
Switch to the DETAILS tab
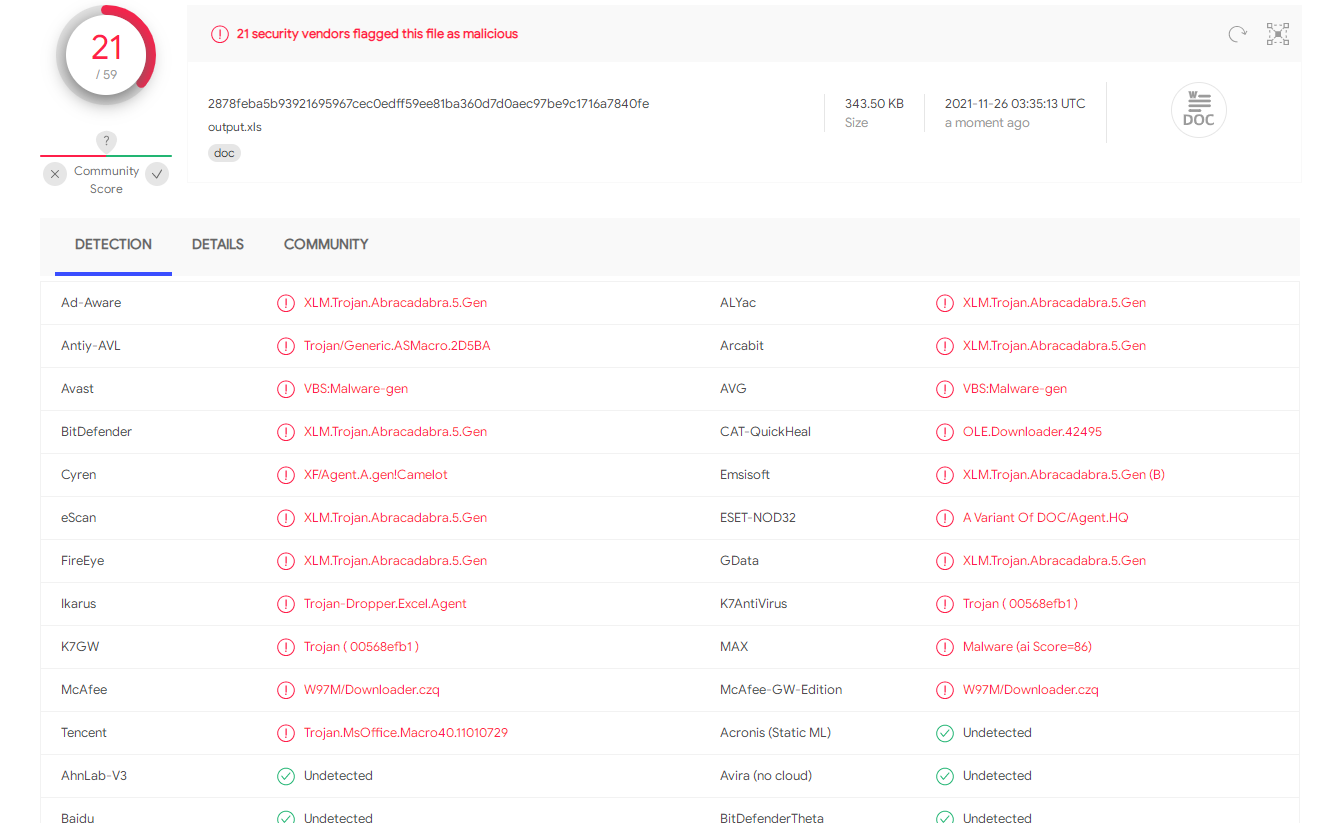click(218, 244)
